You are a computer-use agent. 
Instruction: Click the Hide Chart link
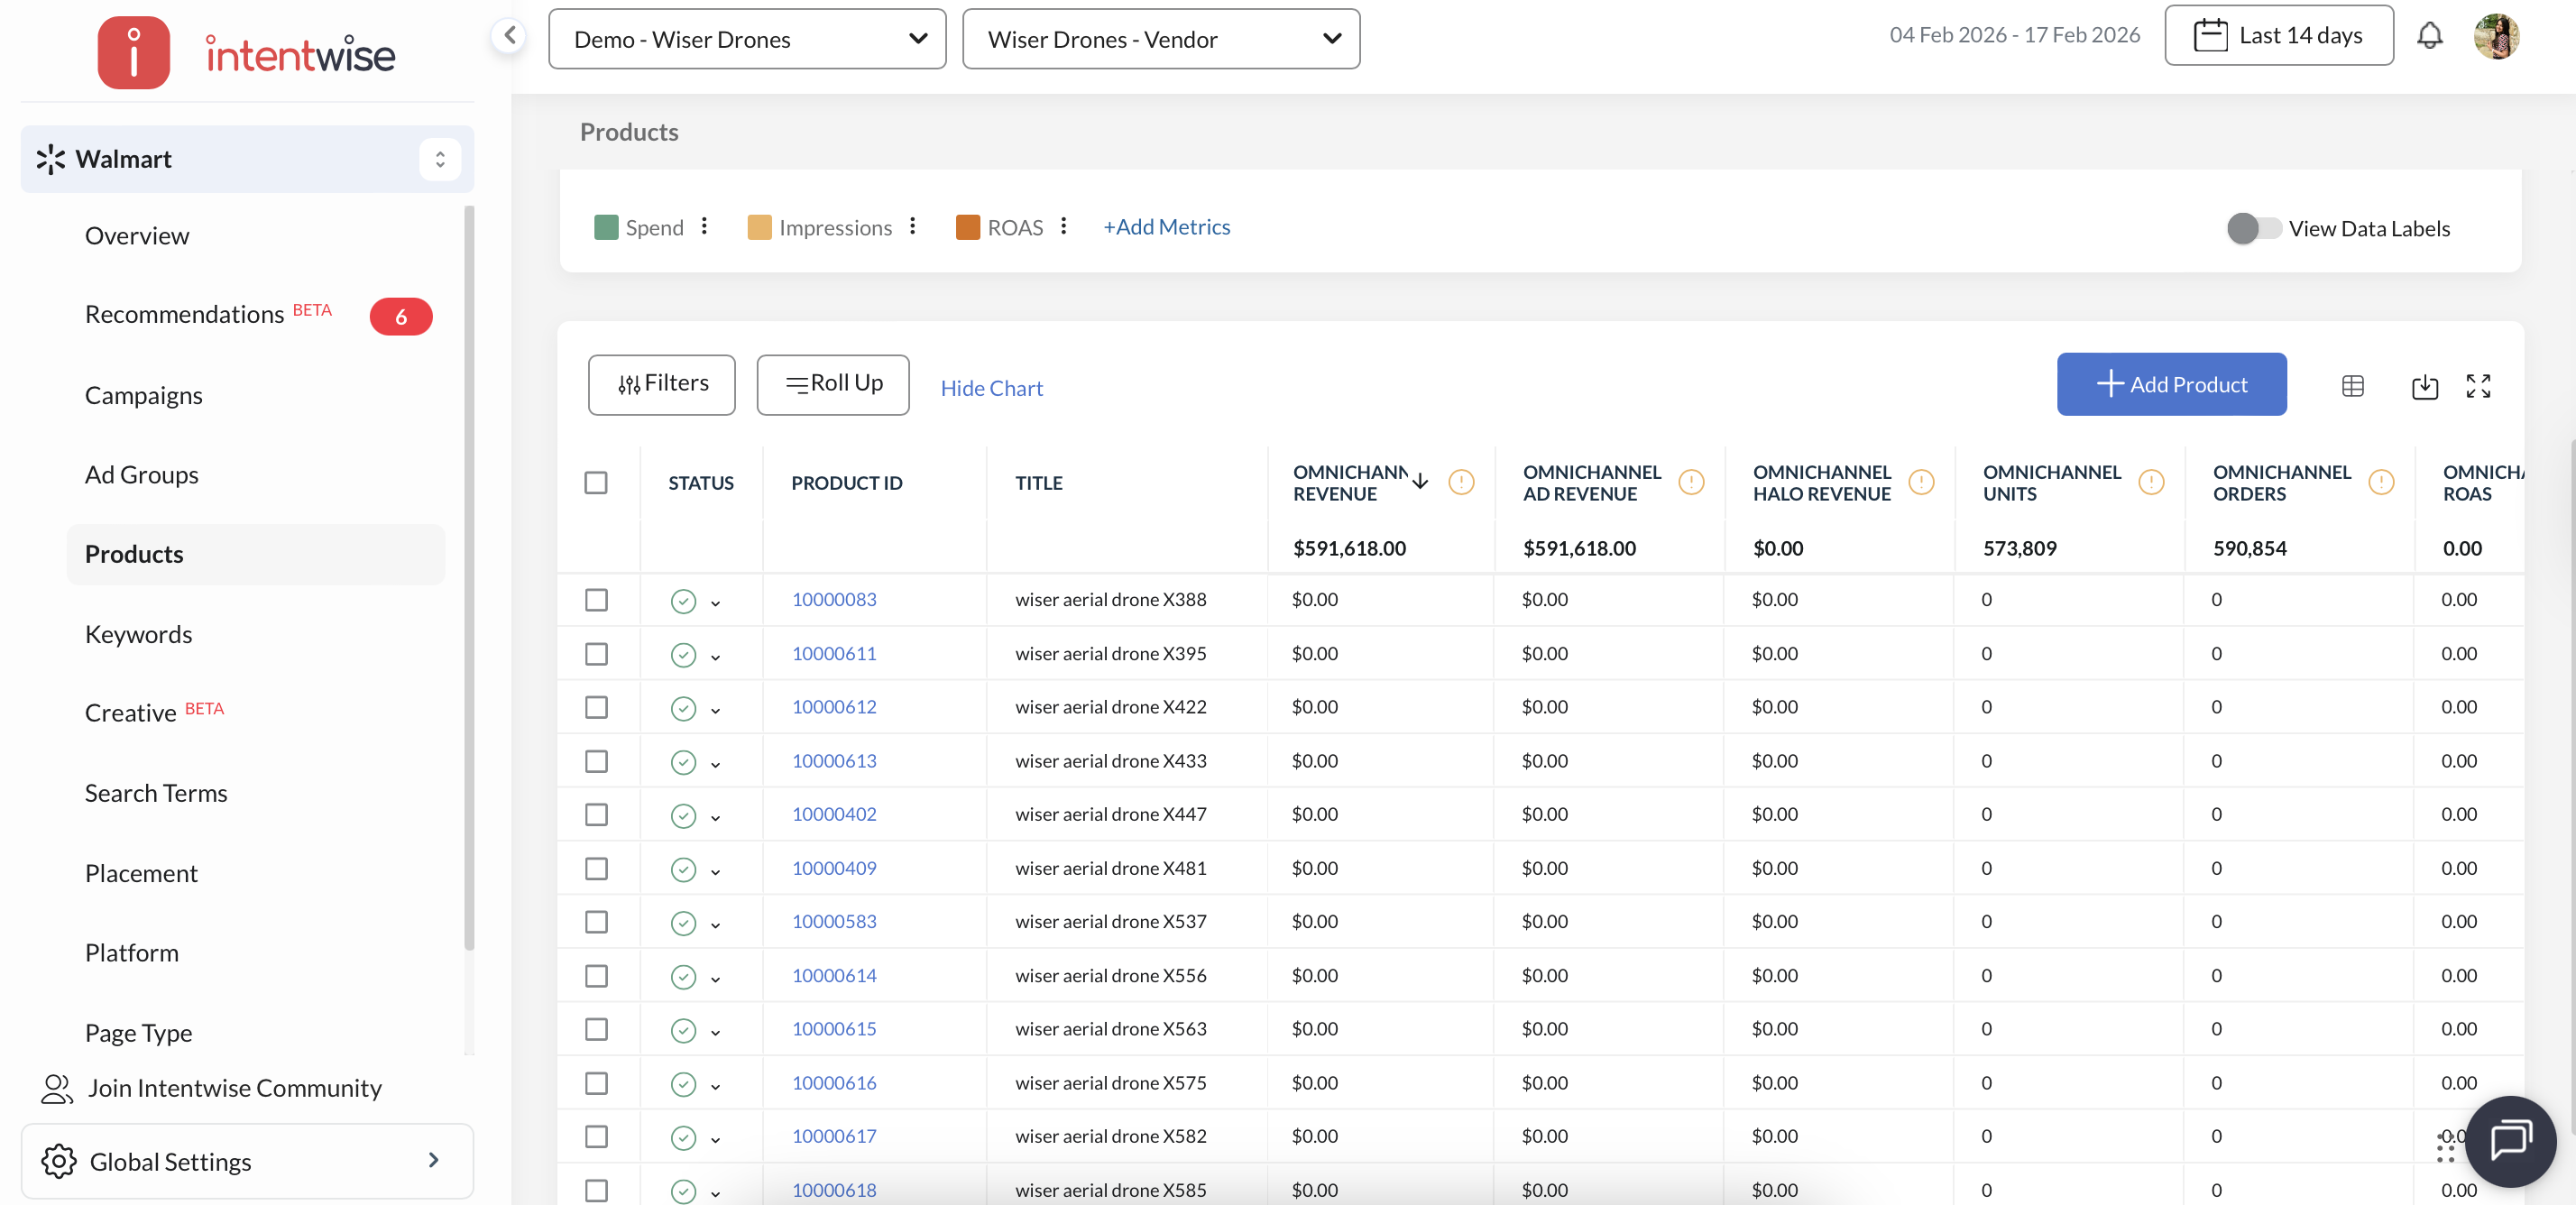click(991, 388)
